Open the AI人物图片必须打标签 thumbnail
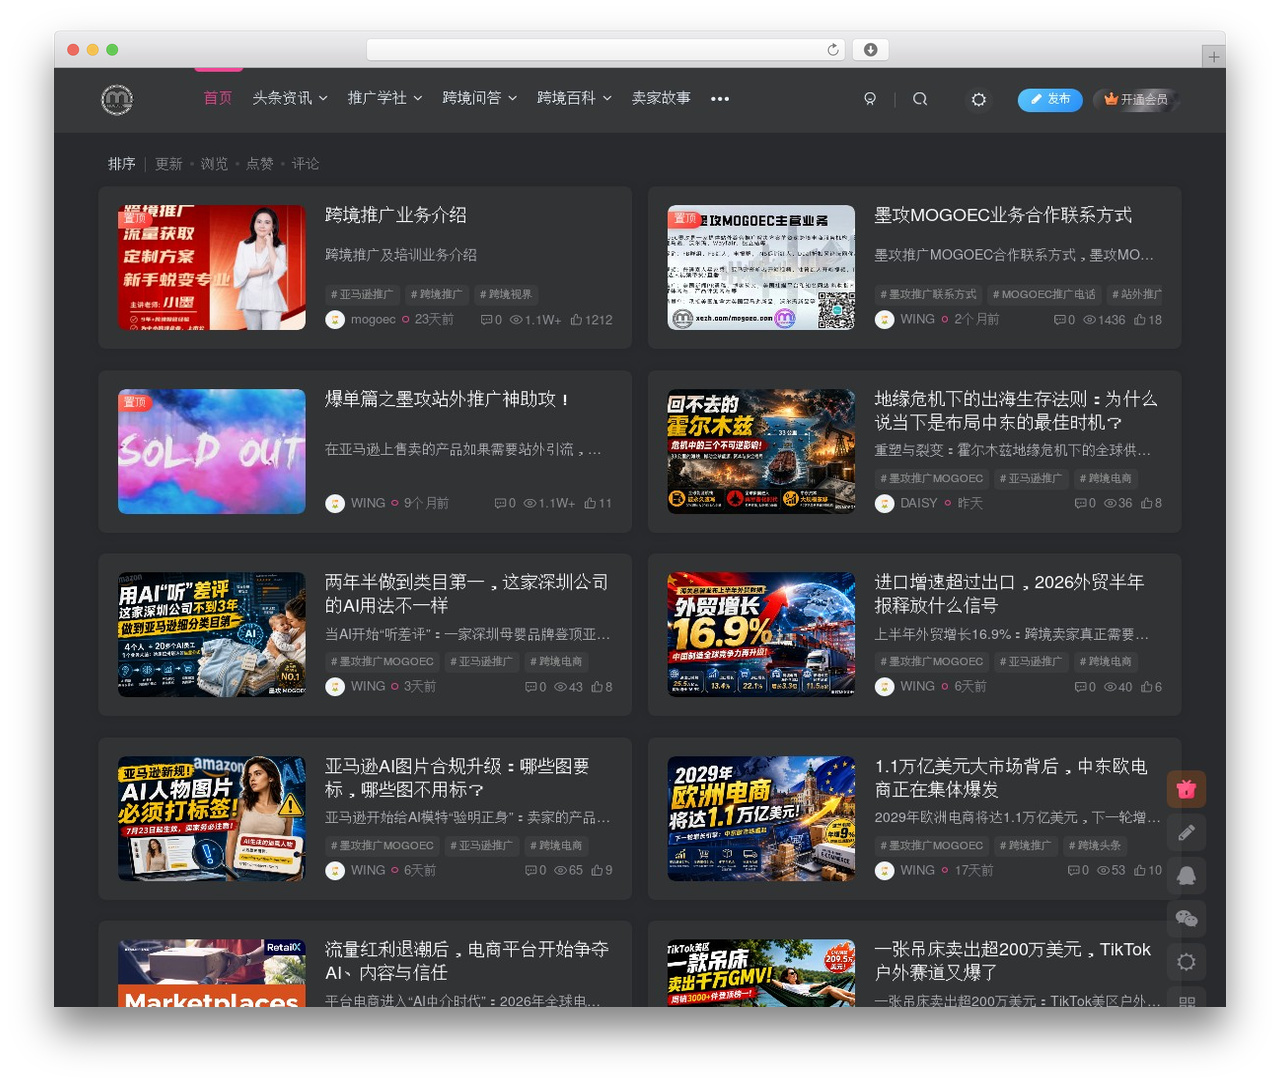This screenshot has height=1084, width=1280. 212,818
